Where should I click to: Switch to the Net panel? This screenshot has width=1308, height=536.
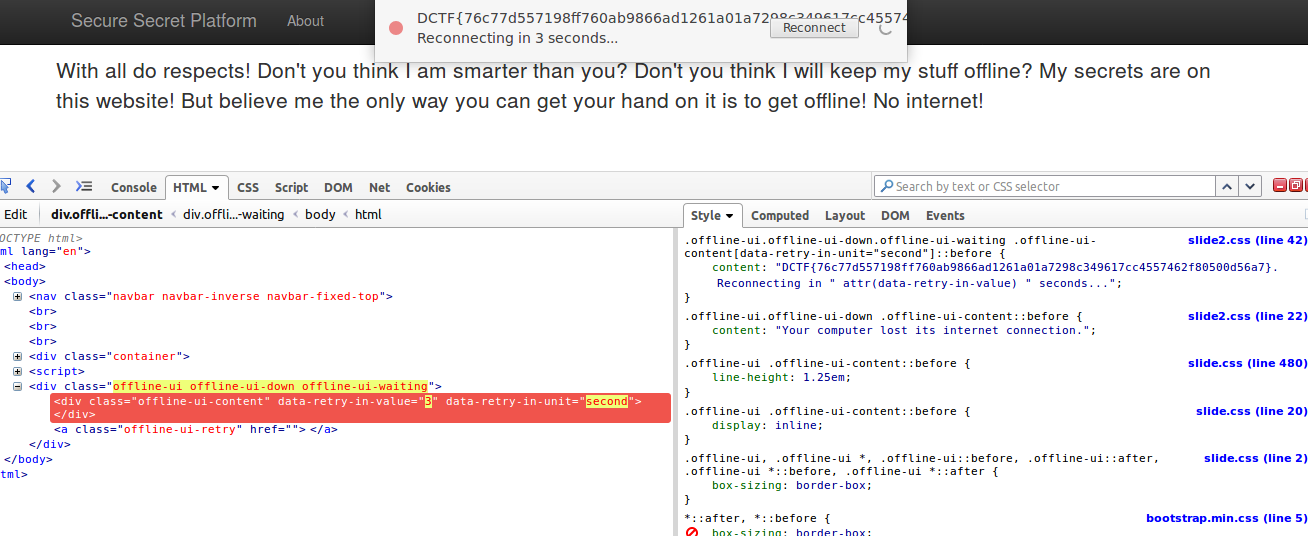click(380, 187)
